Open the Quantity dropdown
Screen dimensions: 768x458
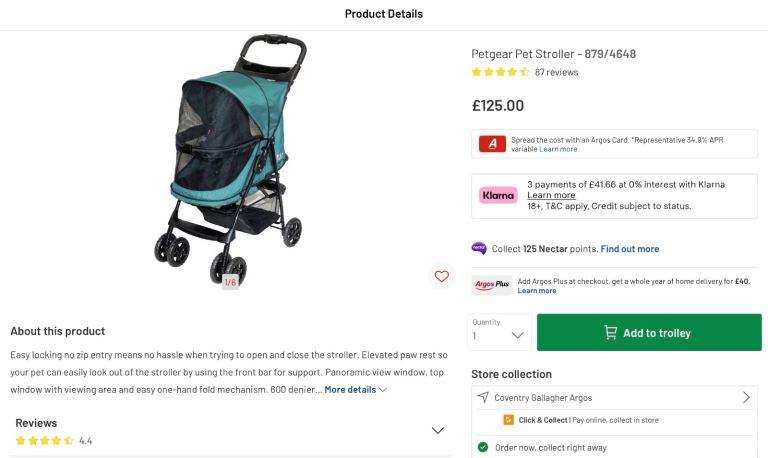point(500,333)
